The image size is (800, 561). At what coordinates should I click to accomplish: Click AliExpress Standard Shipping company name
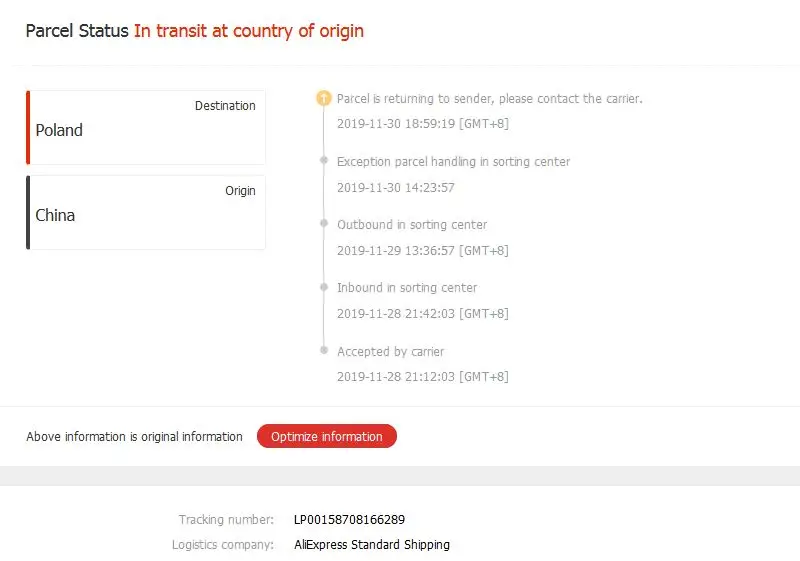coord(371,545)
